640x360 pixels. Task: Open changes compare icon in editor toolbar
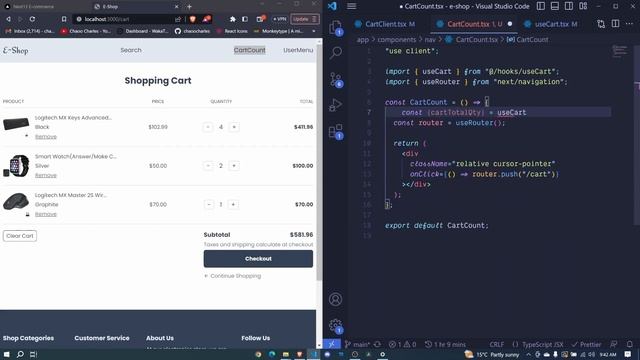point(601,24)
